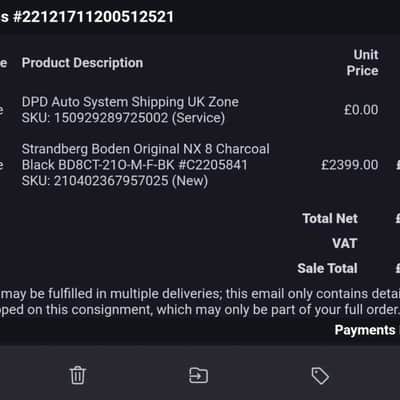The width and height of the screenshot is (400, 400).
Task: Select the order number #221217112005​12521 heading
Action: (x=93, y=17)
